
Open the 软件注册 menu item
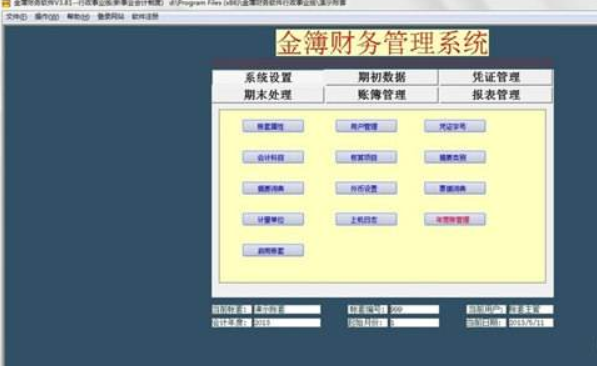click(145, 17)
